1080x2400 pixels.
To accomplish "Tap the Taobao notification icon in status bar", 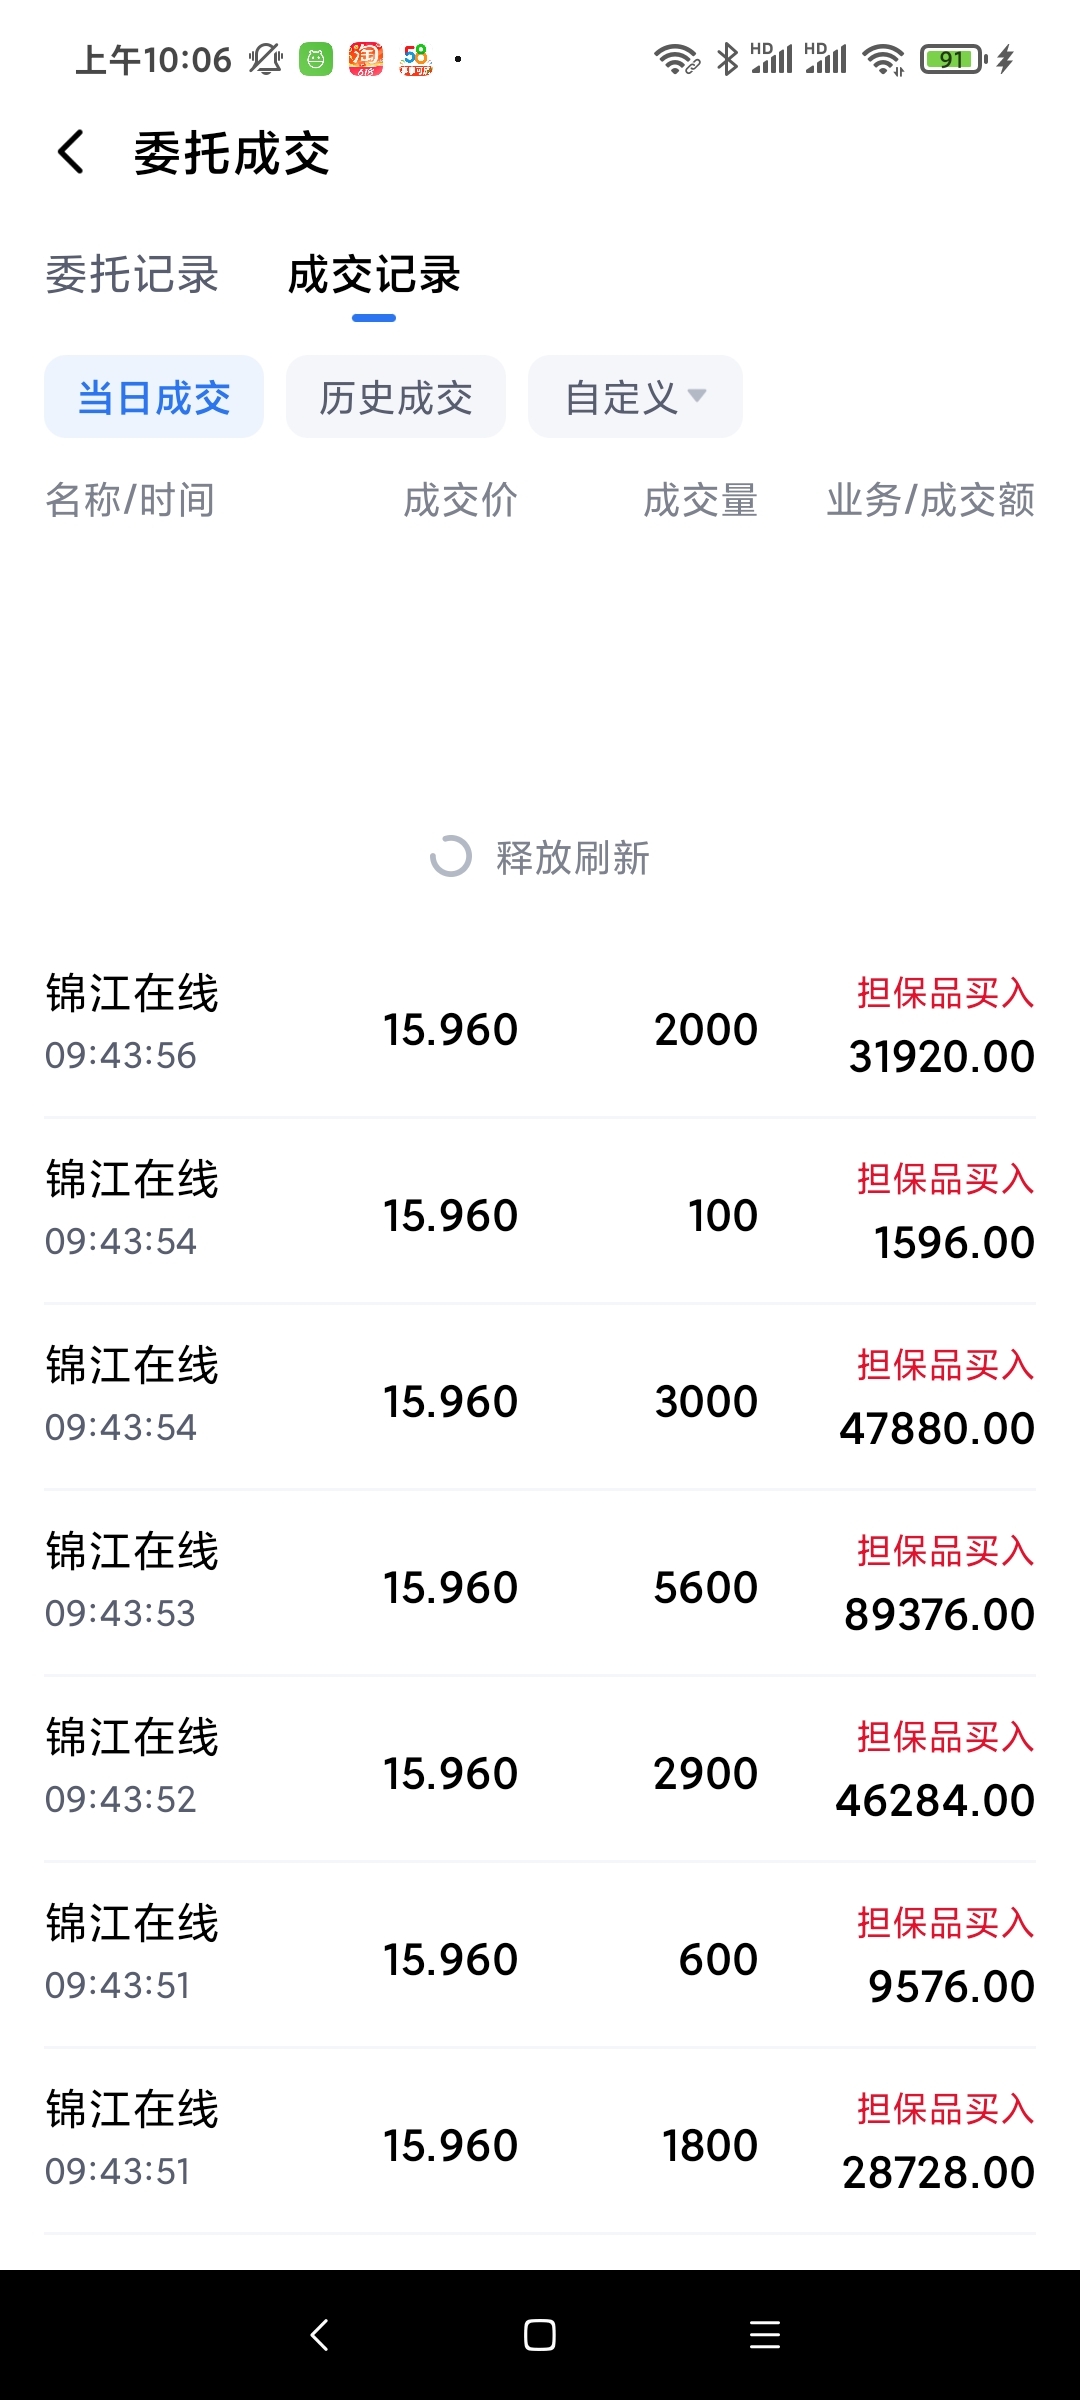I will click(x=365, y=59).
